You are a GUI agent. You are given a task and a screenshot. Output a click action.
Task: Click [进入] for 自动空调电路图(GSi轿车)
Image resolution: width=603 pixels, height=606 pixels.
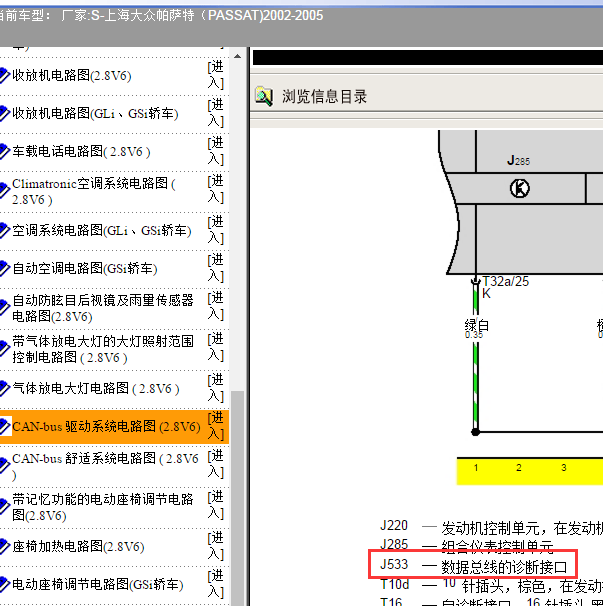point(216,267)
